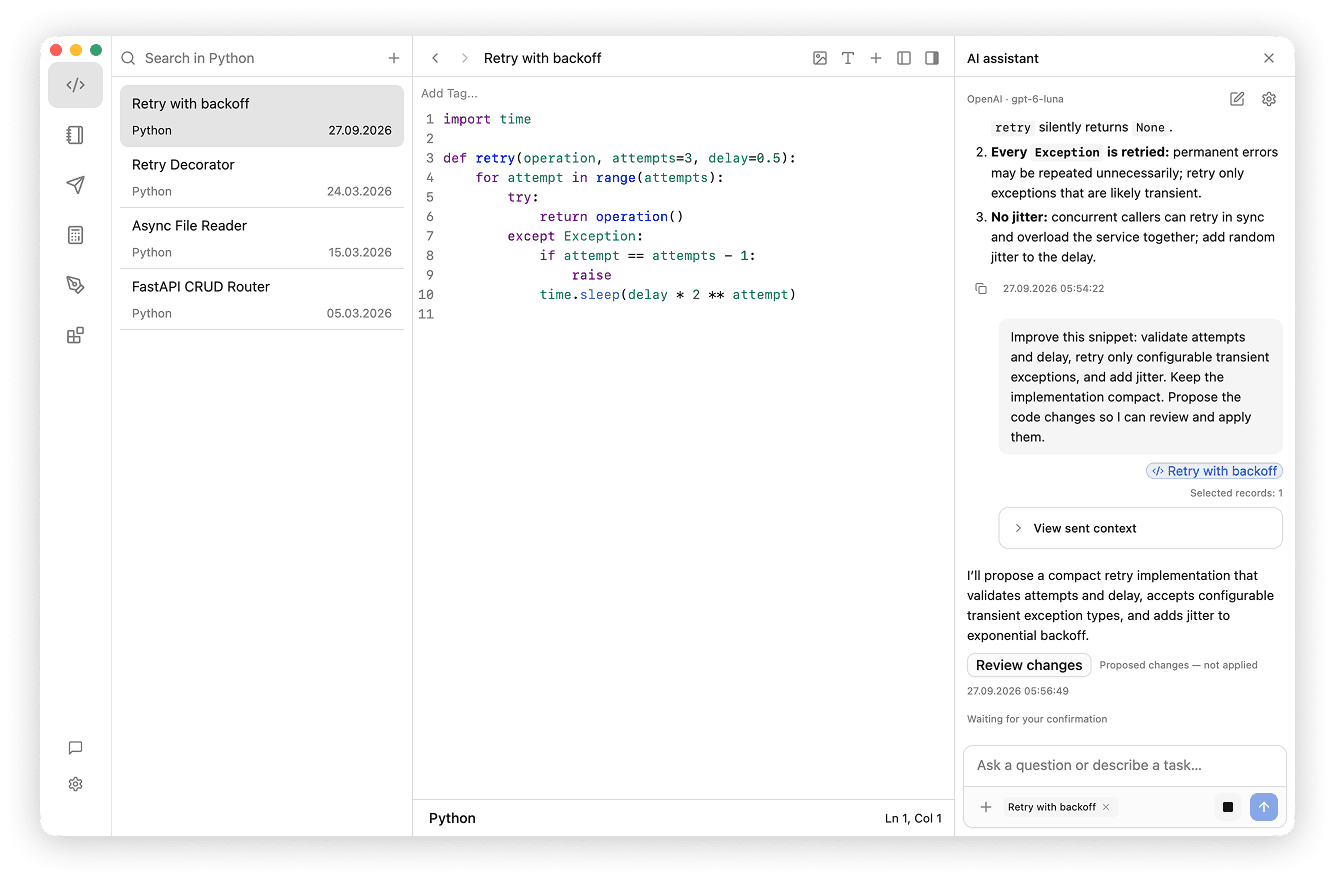Click Ln 1, Col 1 status indicator
The width and height of the screenshot is (1335, 880).
pos(913,818)
